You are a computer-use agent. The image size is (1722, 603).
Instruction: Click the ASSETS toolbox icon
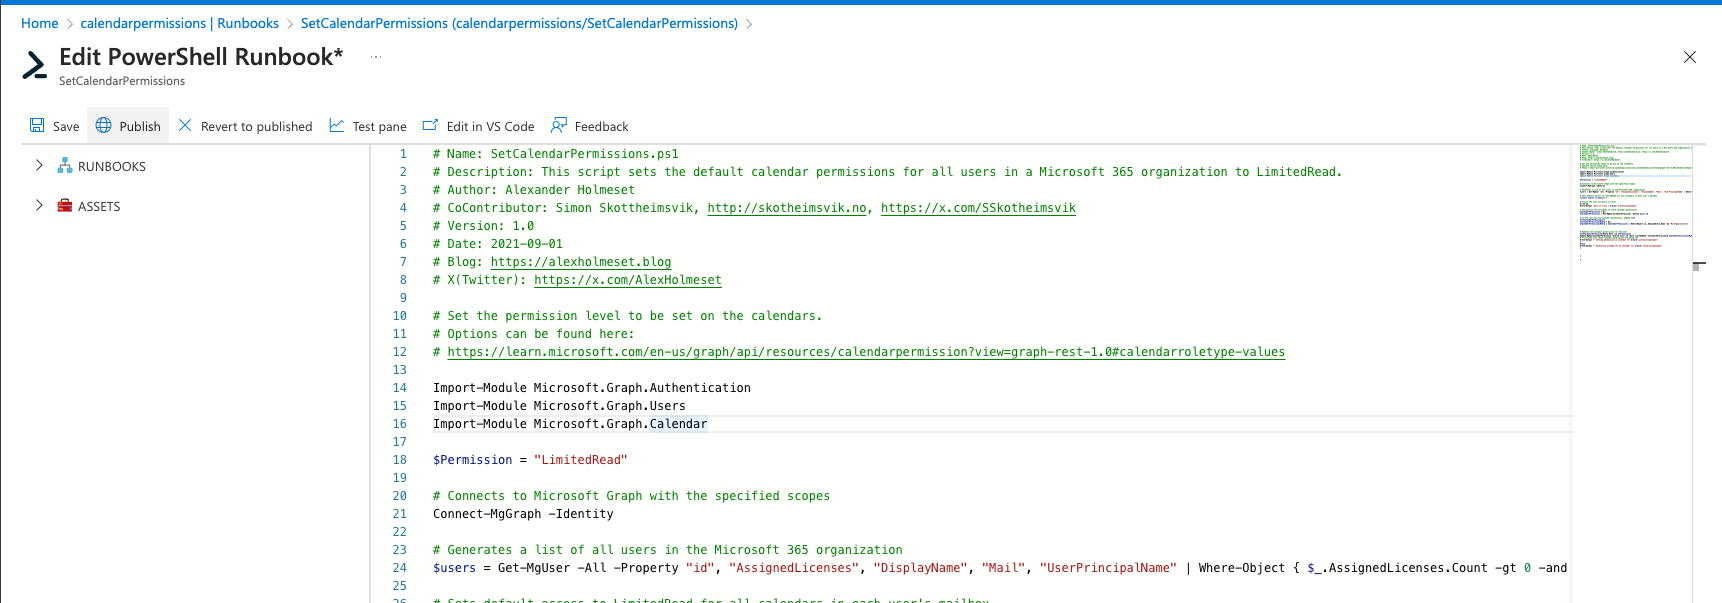(65, 206)
